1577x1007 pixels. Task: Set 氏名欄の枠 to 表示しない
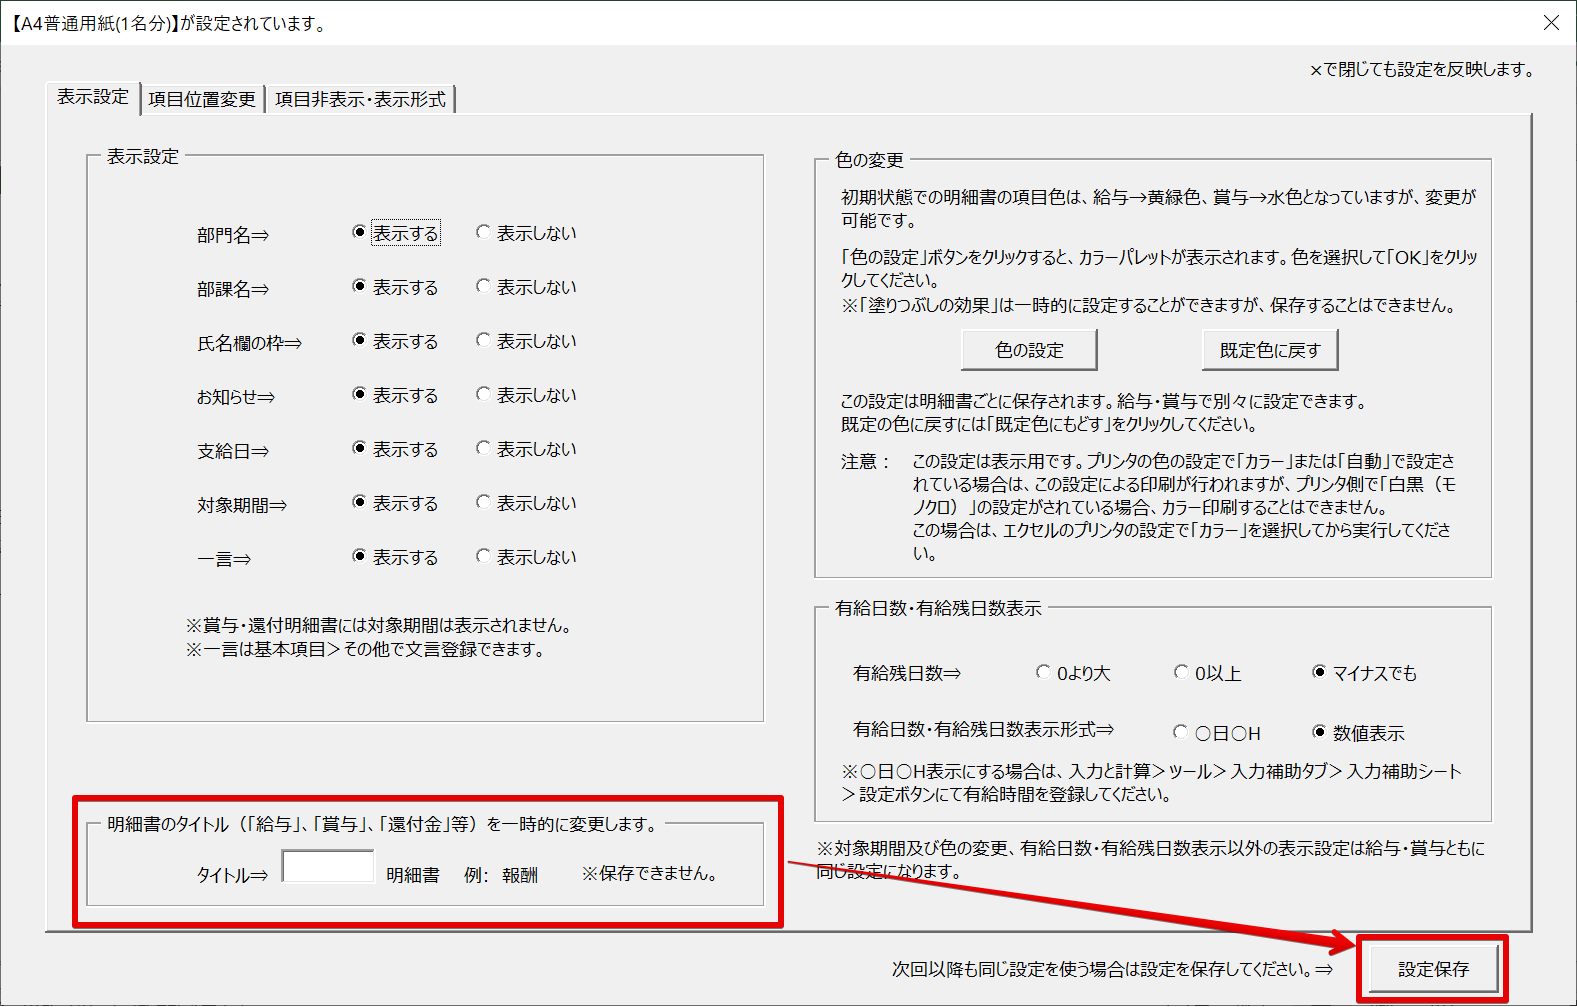coord(484,341)
